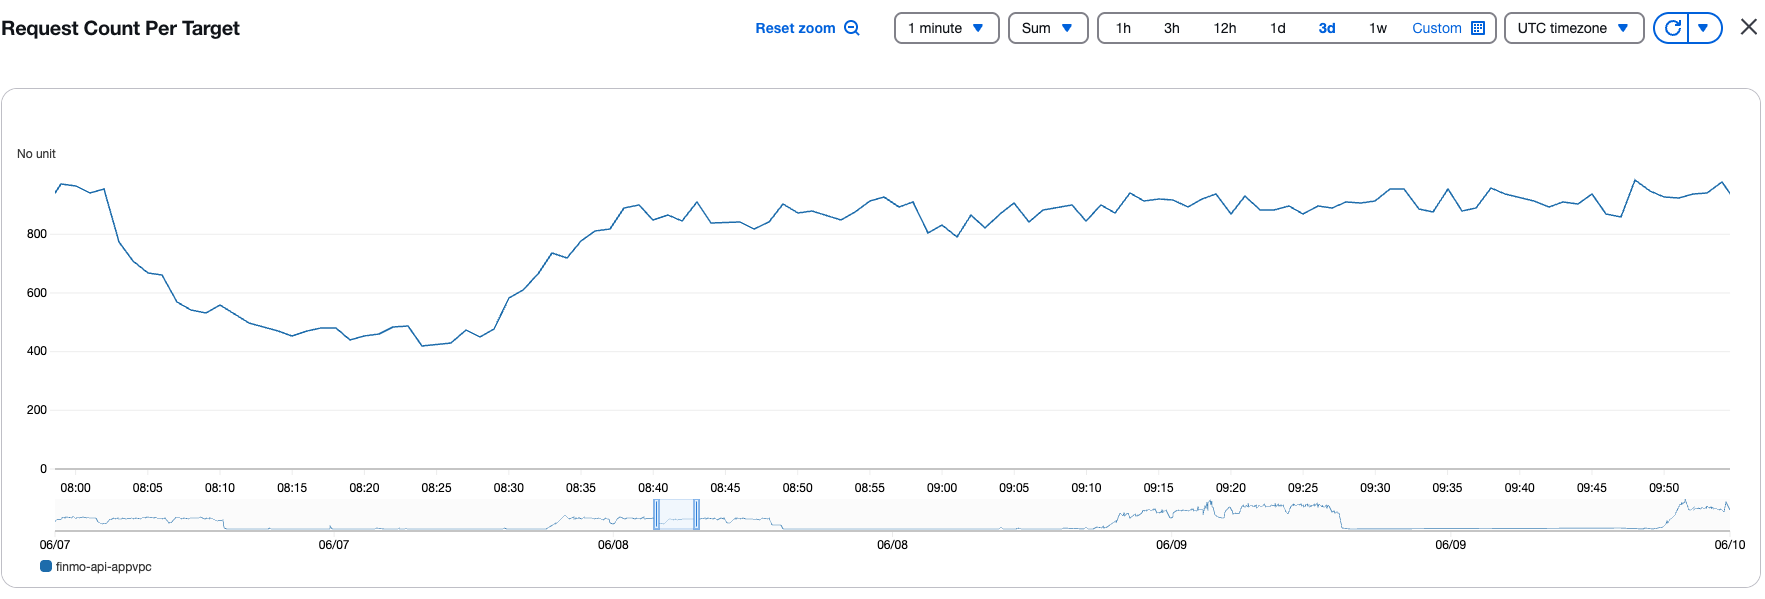Expand the refresh options arrow
The image size is (1765, 599).
click(1704, 28)
